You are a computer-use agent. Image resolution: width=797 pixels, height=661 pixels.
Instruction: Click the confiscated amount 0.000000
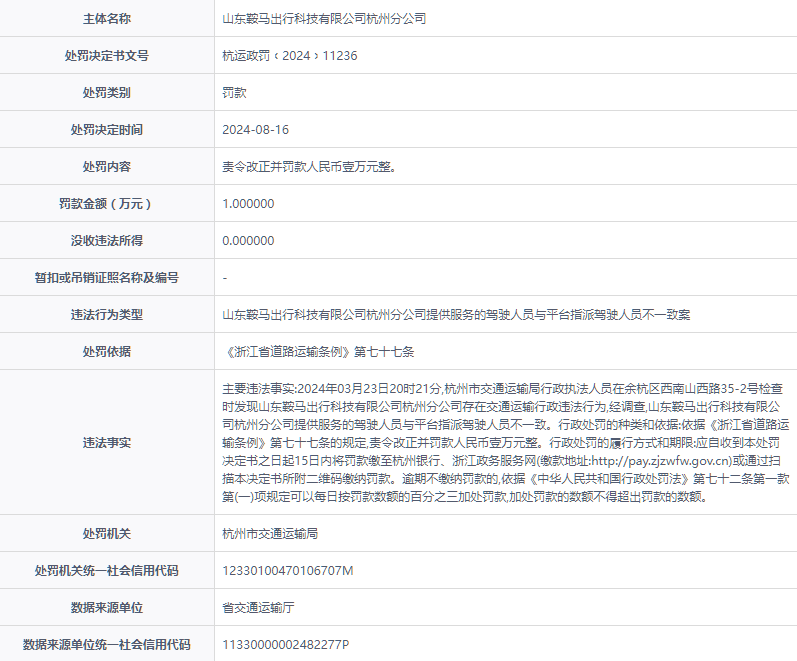248,241
